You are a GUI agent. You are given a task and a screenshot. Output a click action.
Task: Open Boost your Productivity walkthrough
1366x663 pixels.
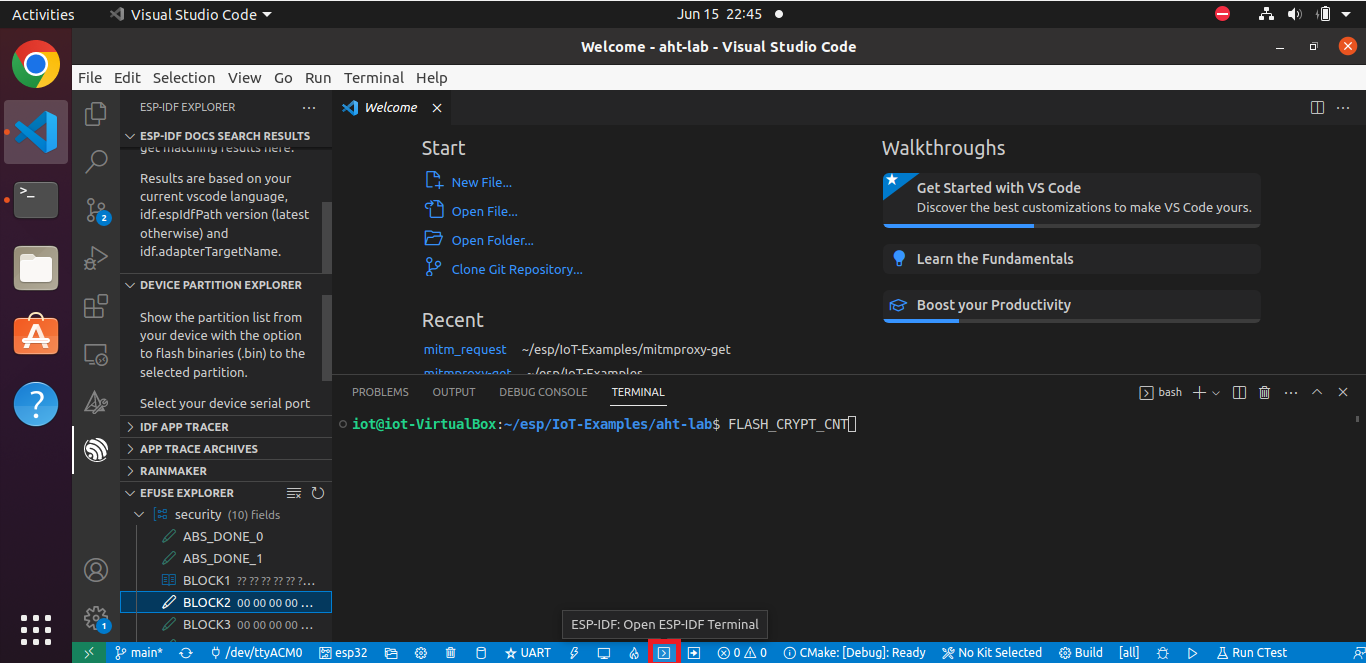point(1071,305)
